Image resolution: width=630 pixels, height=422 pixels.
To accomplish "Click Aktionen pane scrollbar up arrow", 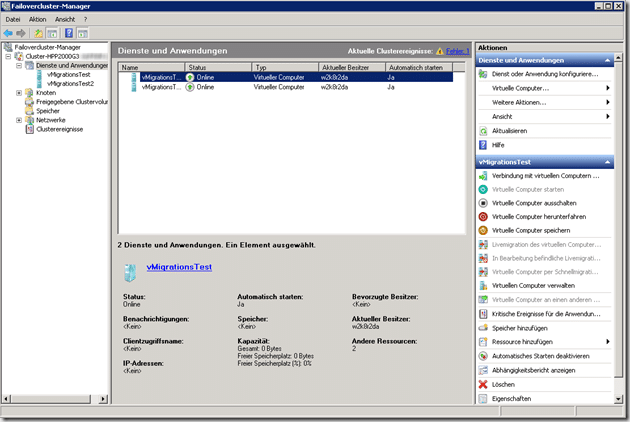I will point(618,57).
